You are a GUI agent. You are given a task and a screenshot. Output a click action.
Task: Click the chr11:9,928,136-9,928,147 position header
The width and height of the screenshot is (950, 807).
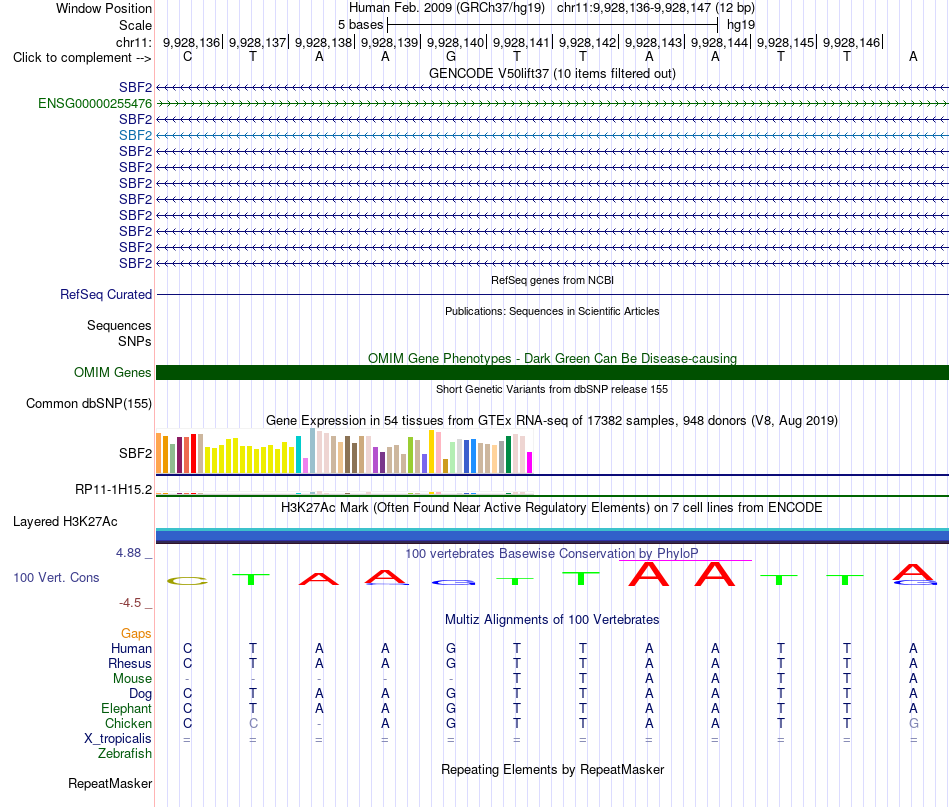(656, 8)
